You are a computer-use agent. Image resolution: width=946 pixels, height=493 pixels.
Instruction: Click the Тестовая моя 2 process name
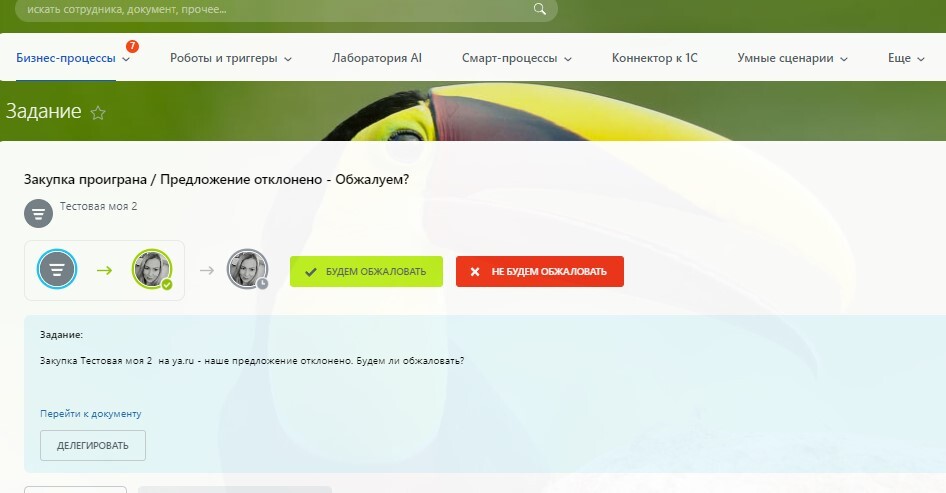pyautogui.click(x=98, y=207)
